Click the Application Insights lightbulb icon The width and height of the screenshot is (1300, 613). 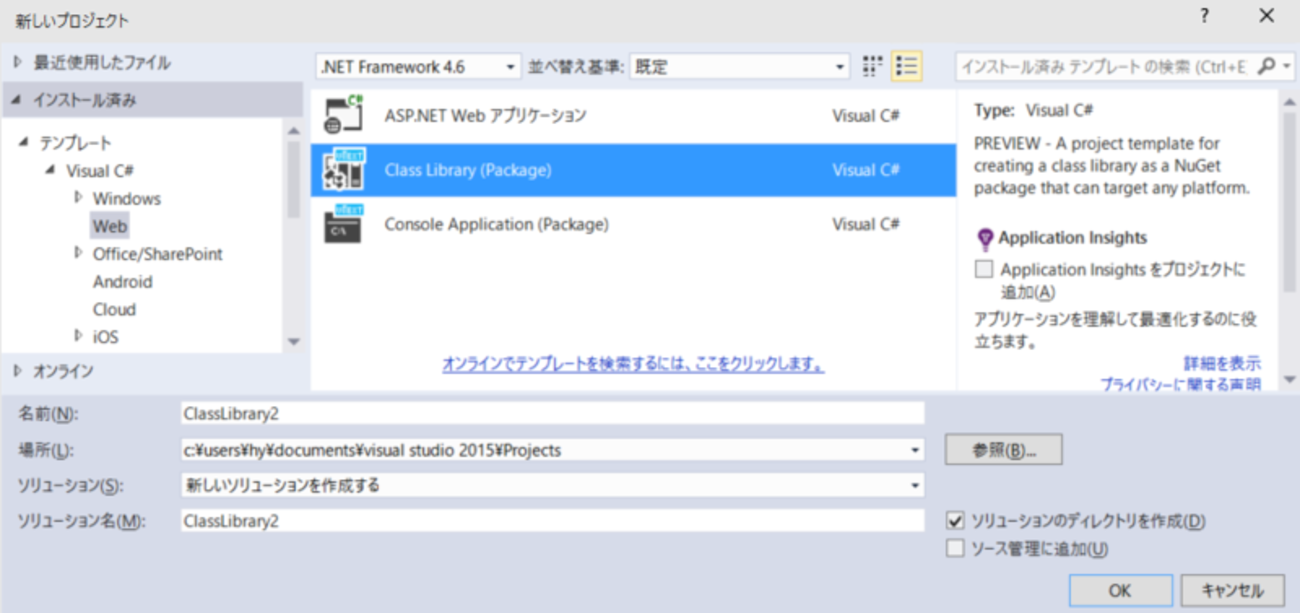pyautogui.click(x=984, y=238)
